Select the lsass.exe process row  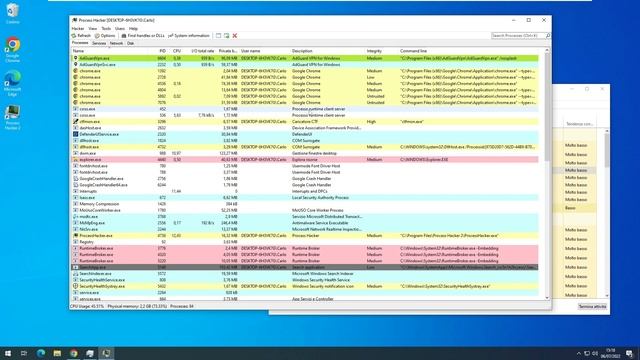[x=304, y=198]
